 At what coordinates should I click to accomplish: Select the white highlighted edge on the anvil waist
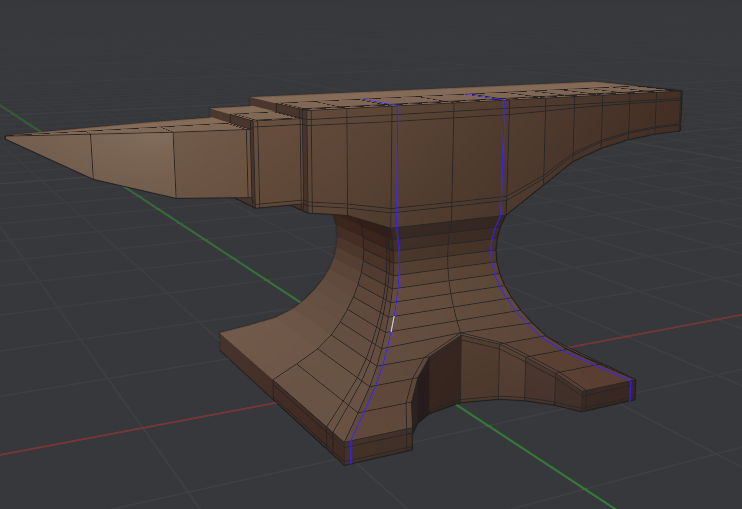[x=393, y=324]
